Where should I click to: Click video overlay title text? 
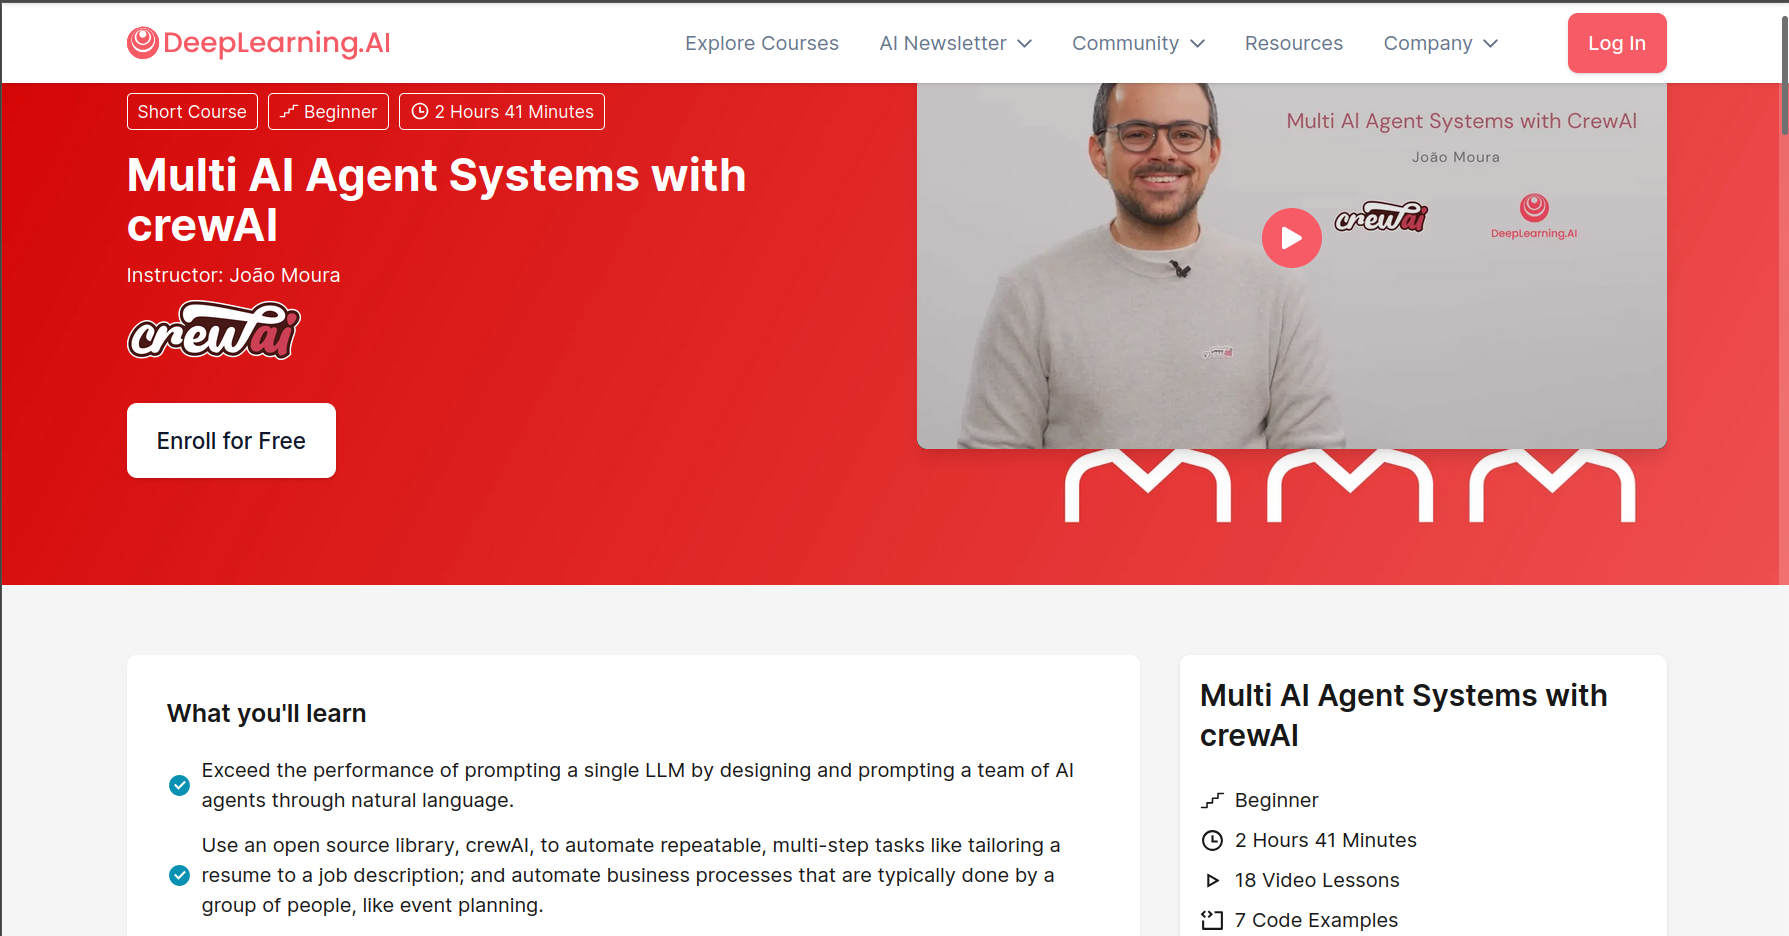coord(1461,121)
